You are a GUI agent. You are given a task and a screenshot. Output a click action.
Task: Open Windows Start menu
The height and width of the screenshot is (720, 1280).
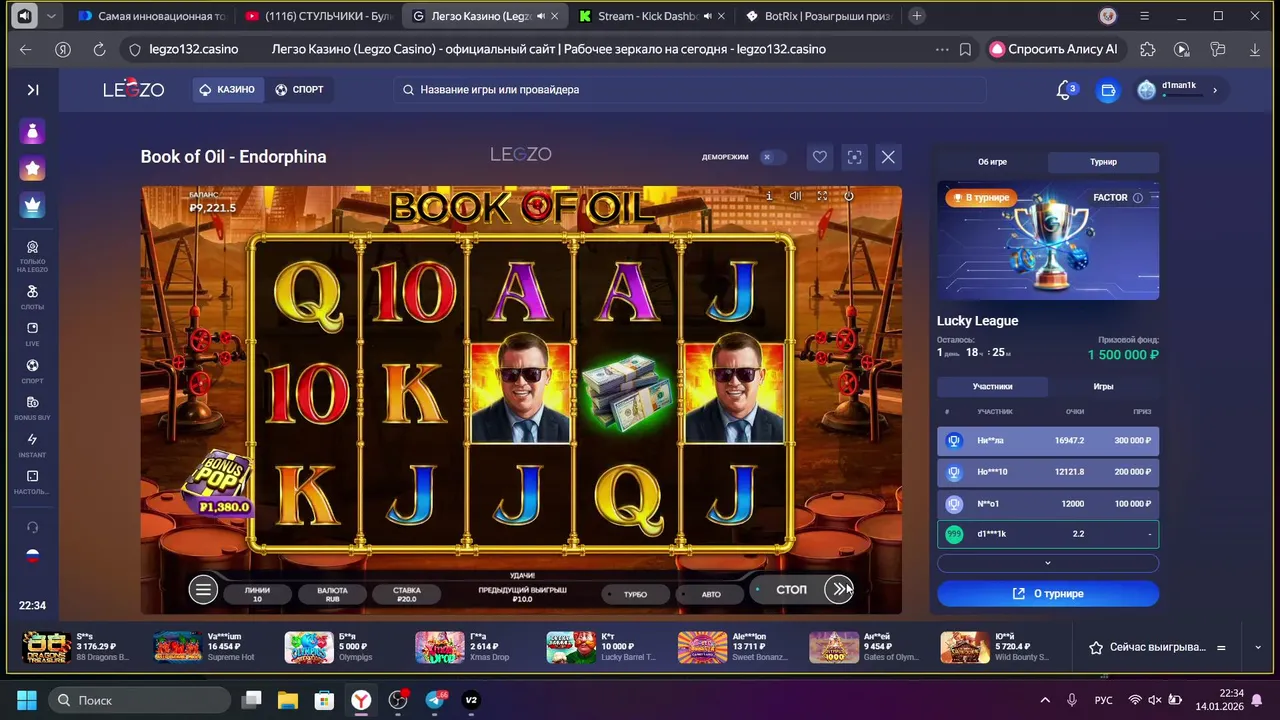(26, 700)
